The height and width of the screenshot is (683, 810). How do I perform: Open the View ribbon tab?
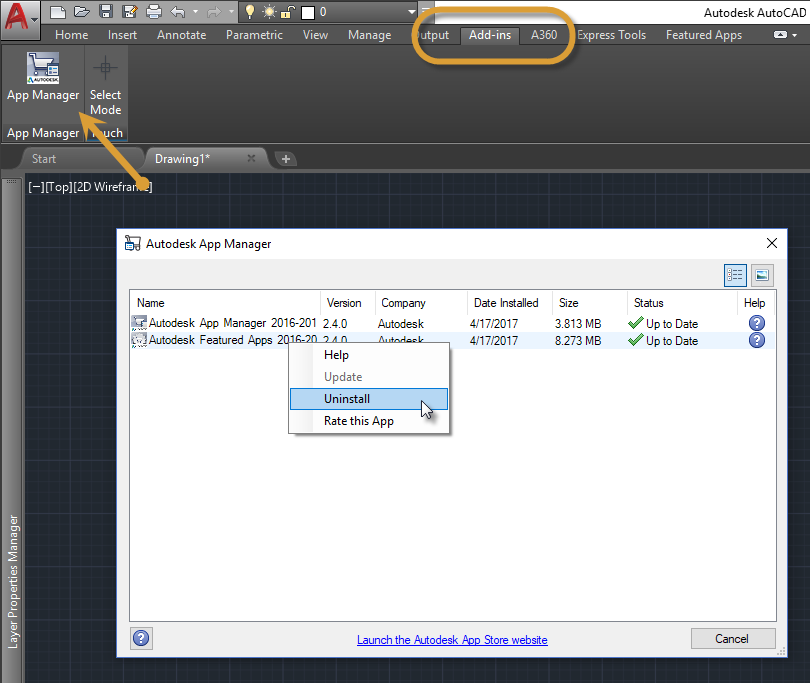[315, 35]
